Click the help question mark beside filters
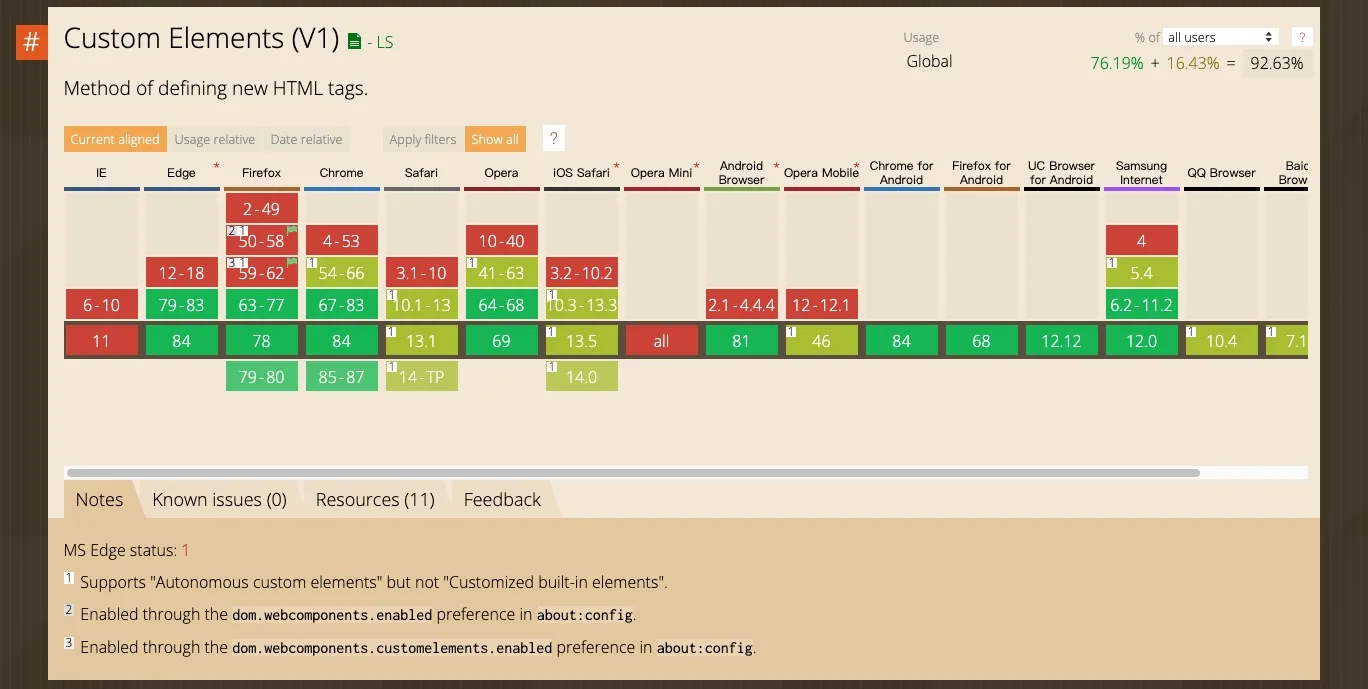The image size is (1368, 689). coord(553,139)
